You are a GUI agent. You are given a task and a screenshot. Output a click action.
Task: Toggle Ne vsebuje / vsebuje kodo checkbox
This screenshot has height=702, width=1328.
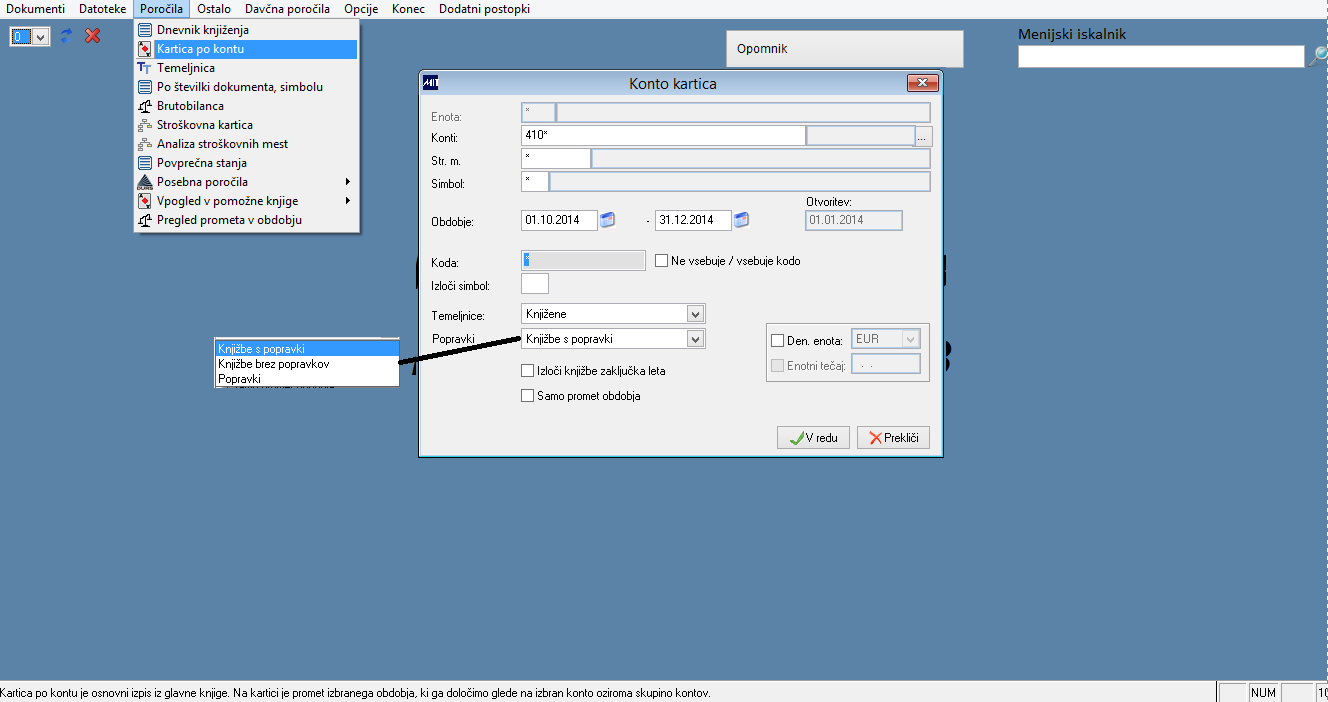point(661,261)
